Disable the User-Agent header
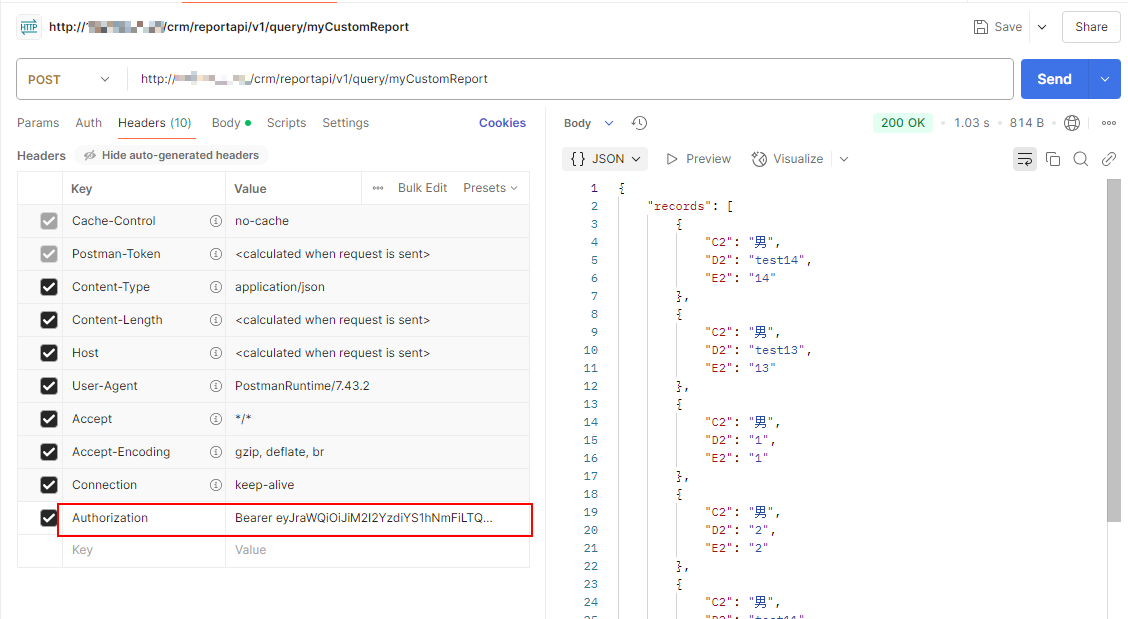The image size is (1128, 619). click(49, 386)
